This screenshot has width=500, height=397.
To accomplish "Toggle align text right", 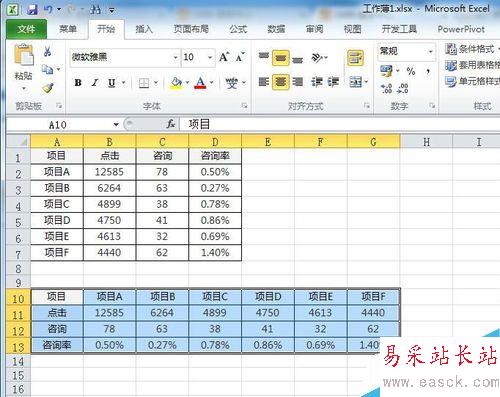I will pos(298,82).
